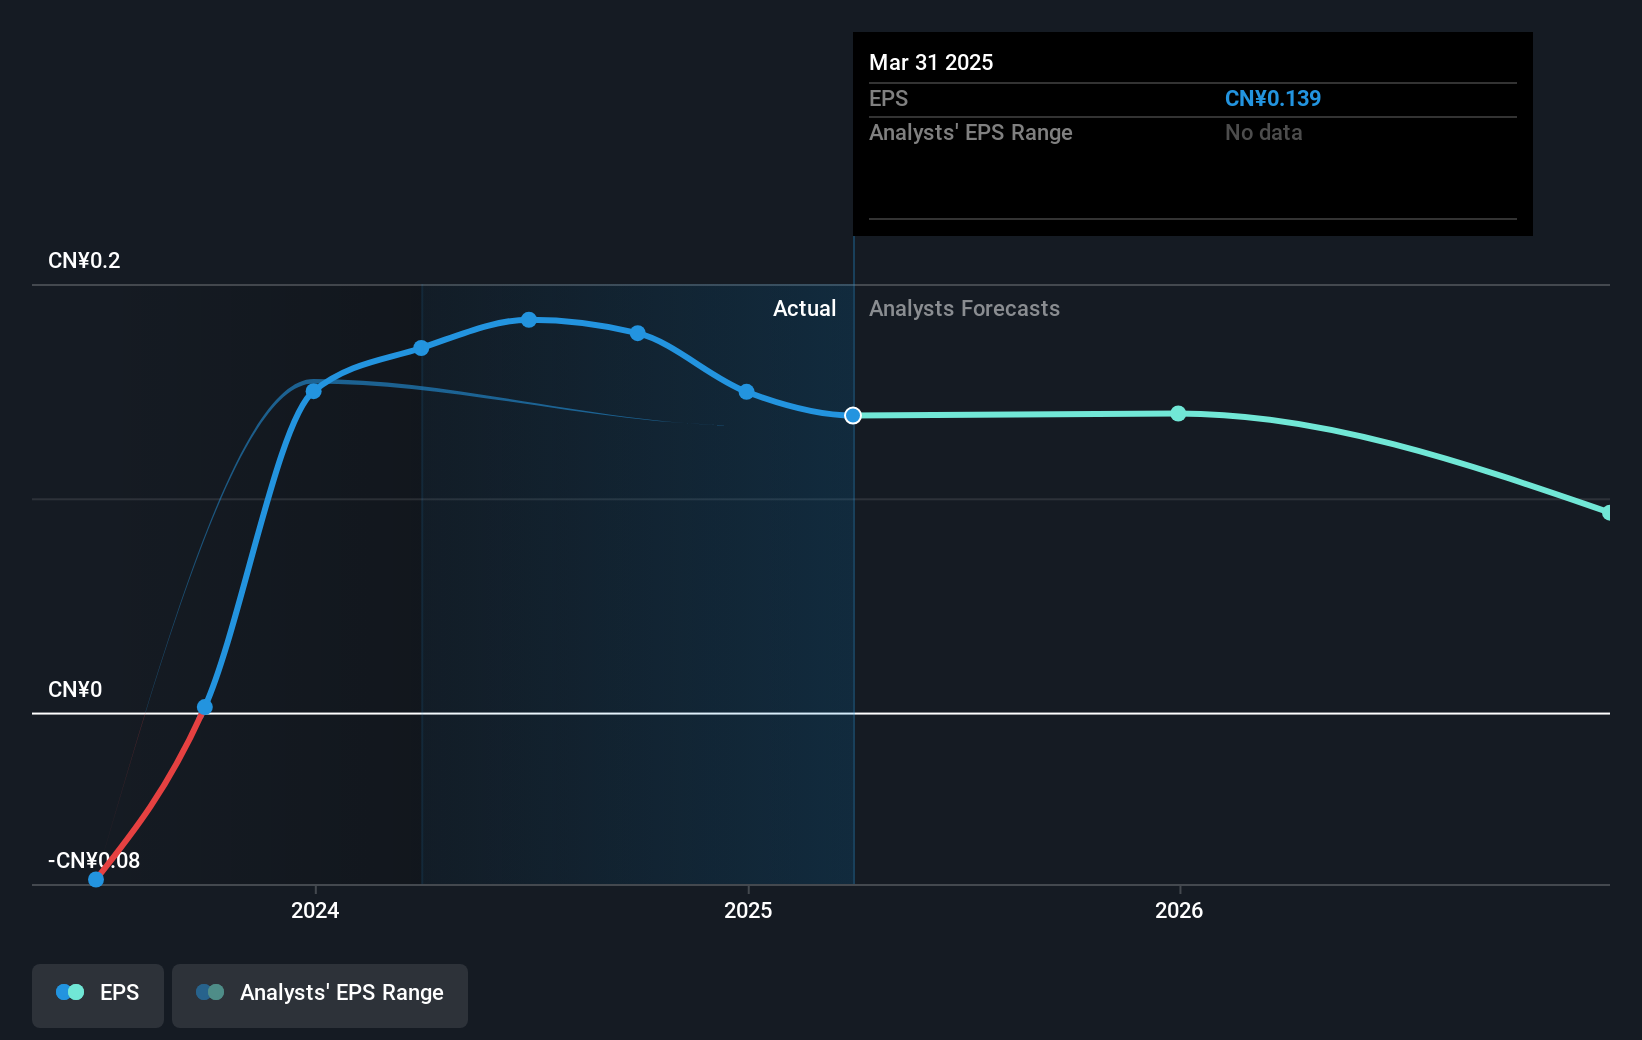This screenshot has width=1642, height=1040.
Task: Click the CN¥0.139 EPS value in tooltip
Action: coord(1273,98)
